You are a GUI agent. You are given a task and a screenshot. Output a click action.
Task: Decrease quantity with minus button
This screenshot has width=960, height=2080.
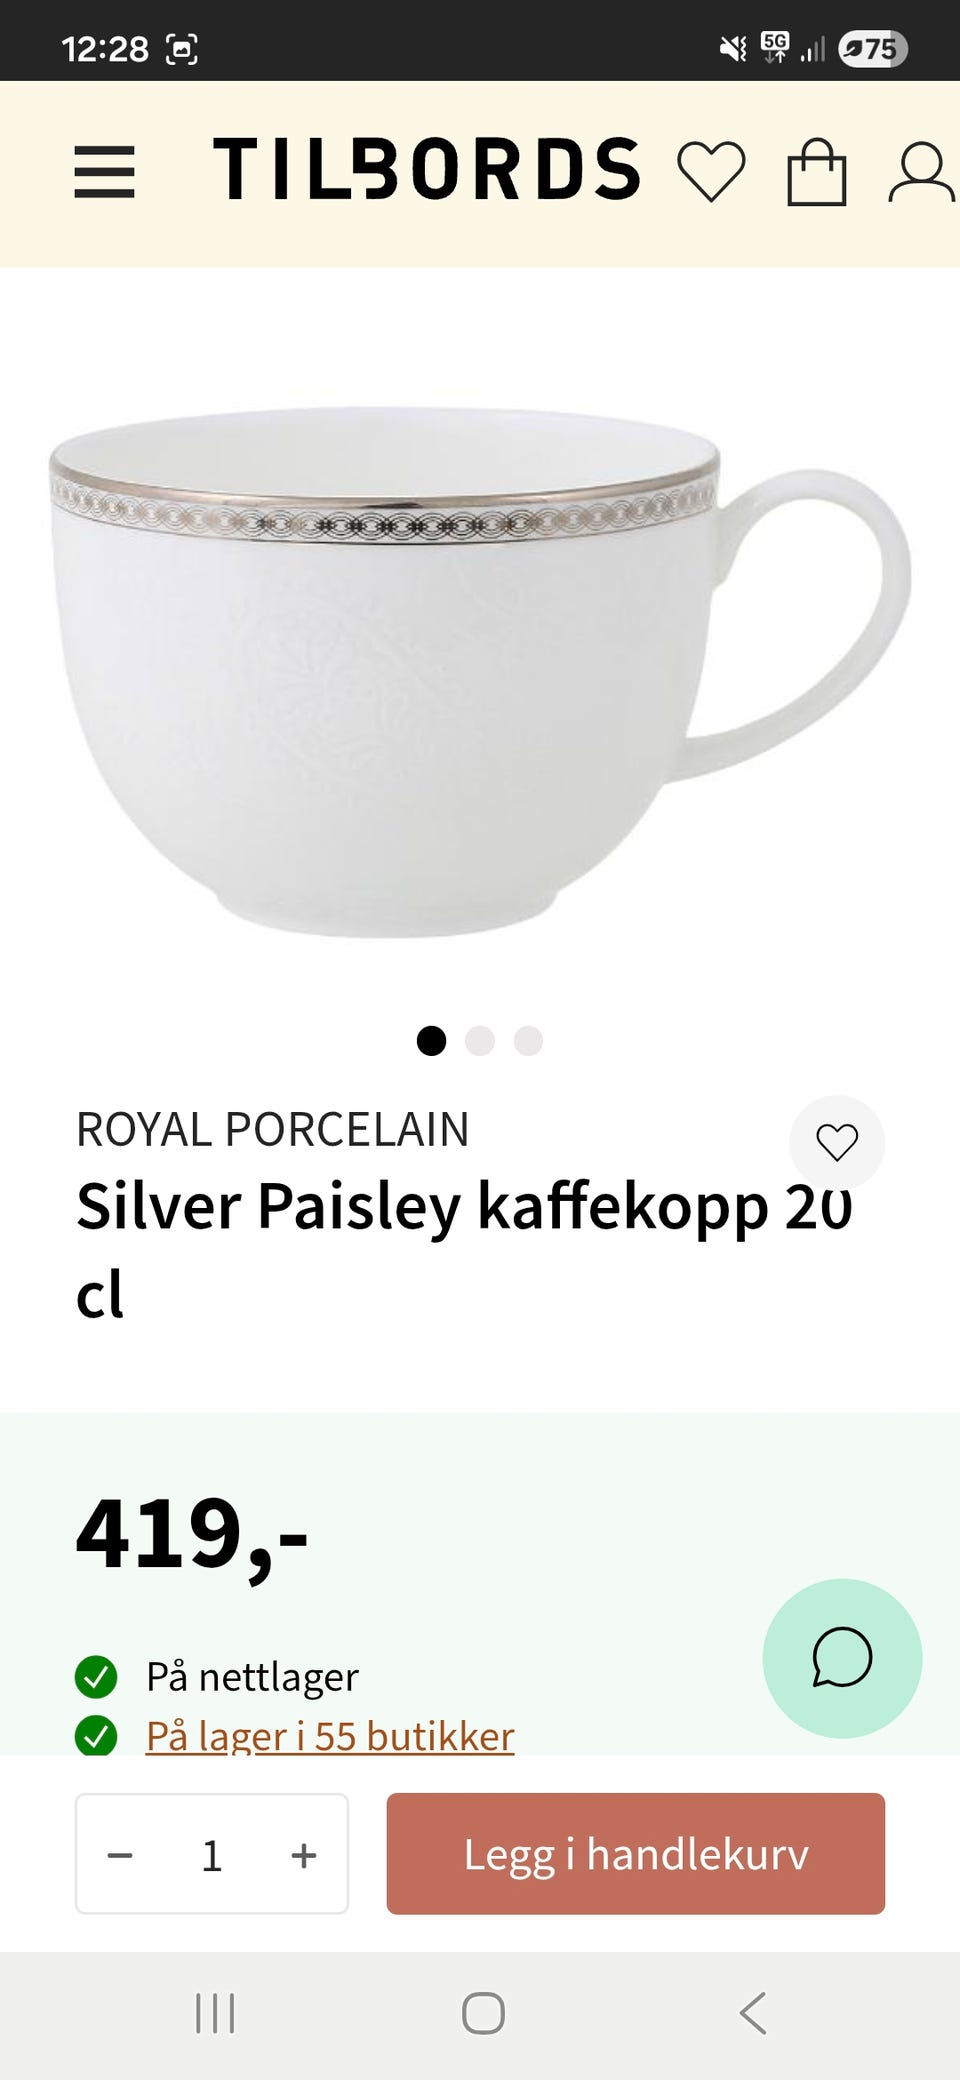(x=120, y=1855)
